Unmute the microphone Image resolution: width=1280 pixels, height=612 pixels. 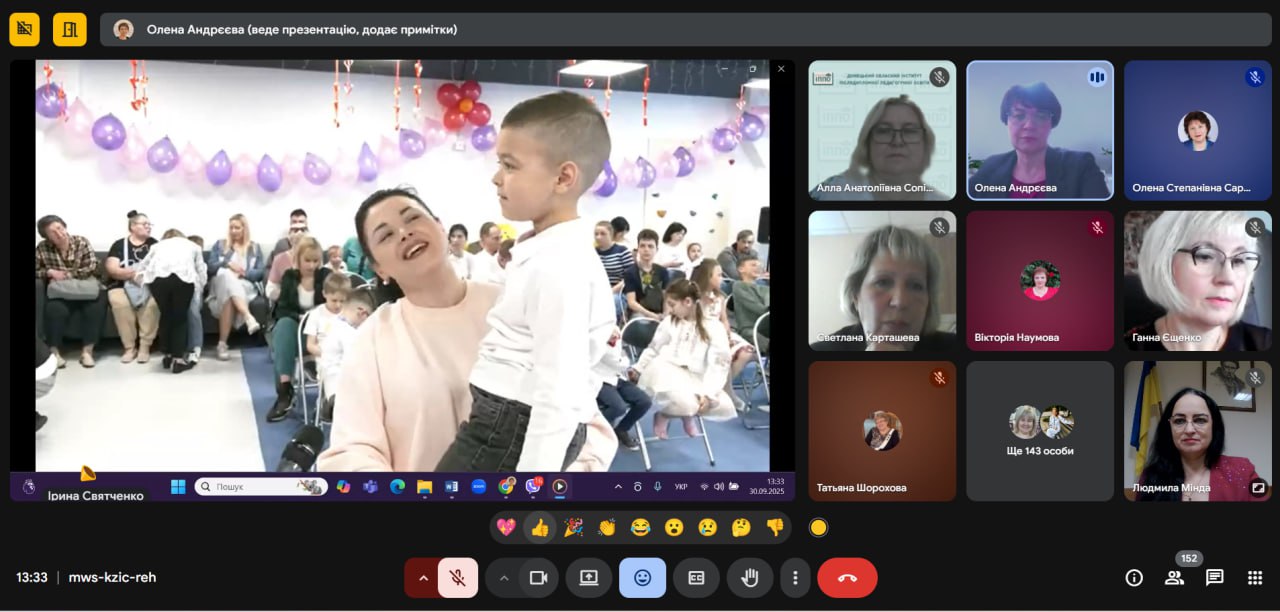457,577
